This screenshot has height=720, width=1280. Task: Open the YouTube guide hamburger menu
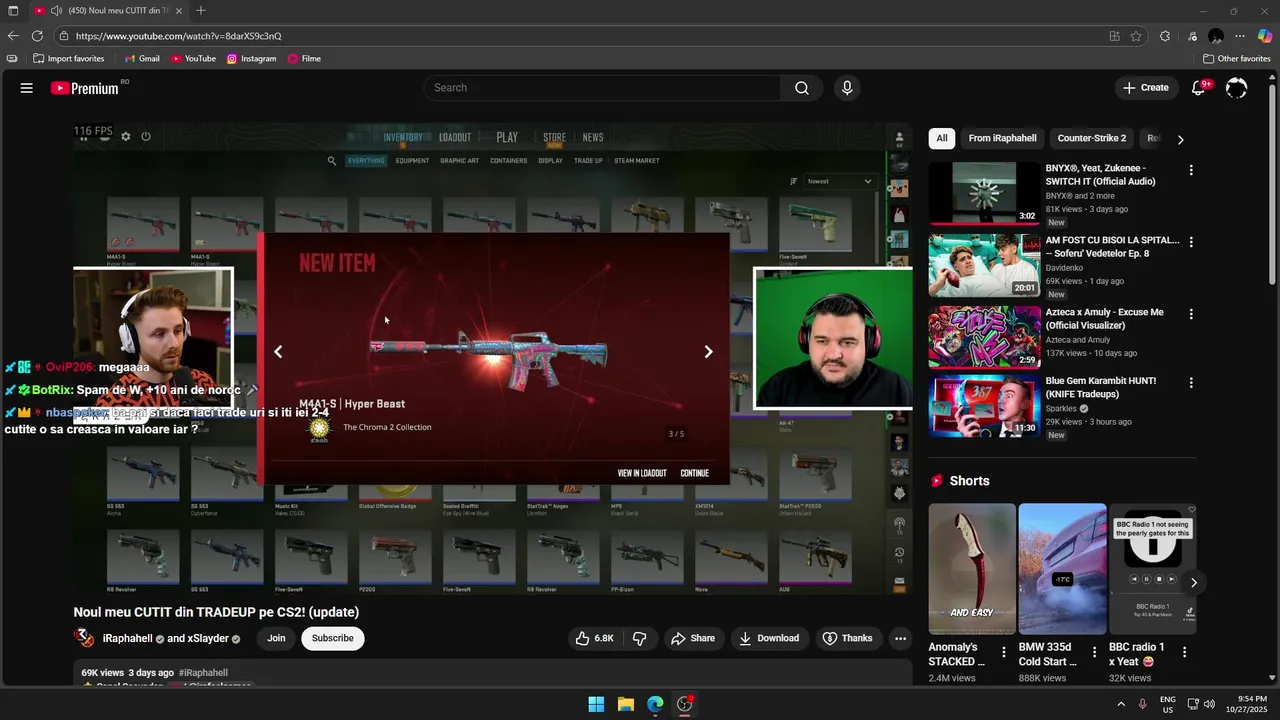coord(27,88)
